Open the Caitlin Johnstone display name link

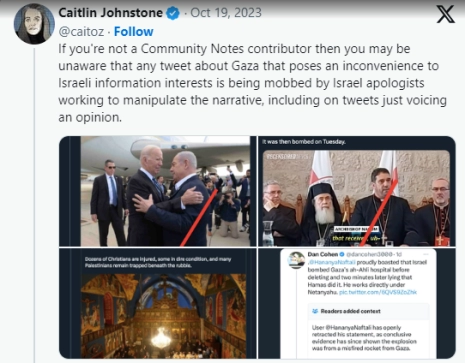(110, 13)
